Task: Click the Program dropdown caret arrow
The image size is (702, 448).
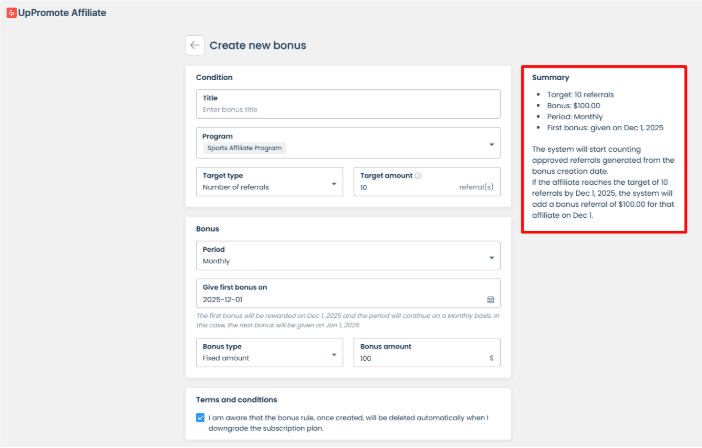Action: point(492,143)
